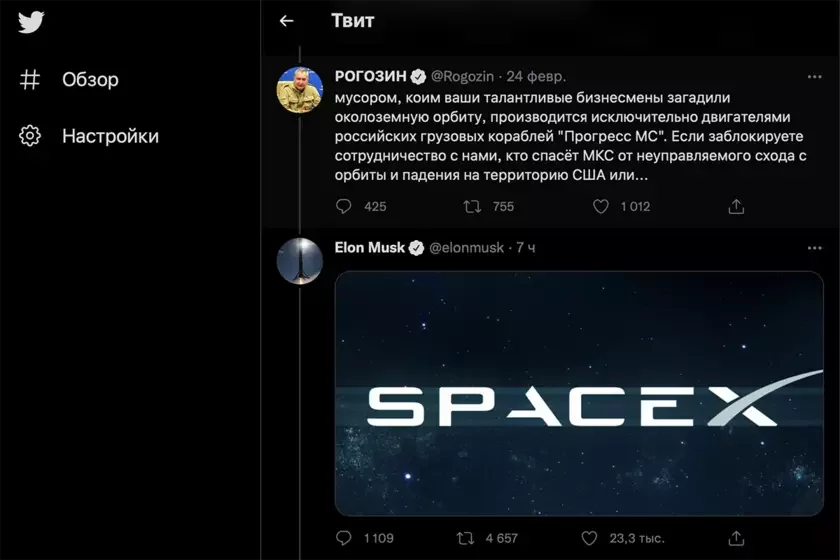Retweet Elon Musk's tweet showing 4 657
The image size is (840, 560).
[465, 538]
